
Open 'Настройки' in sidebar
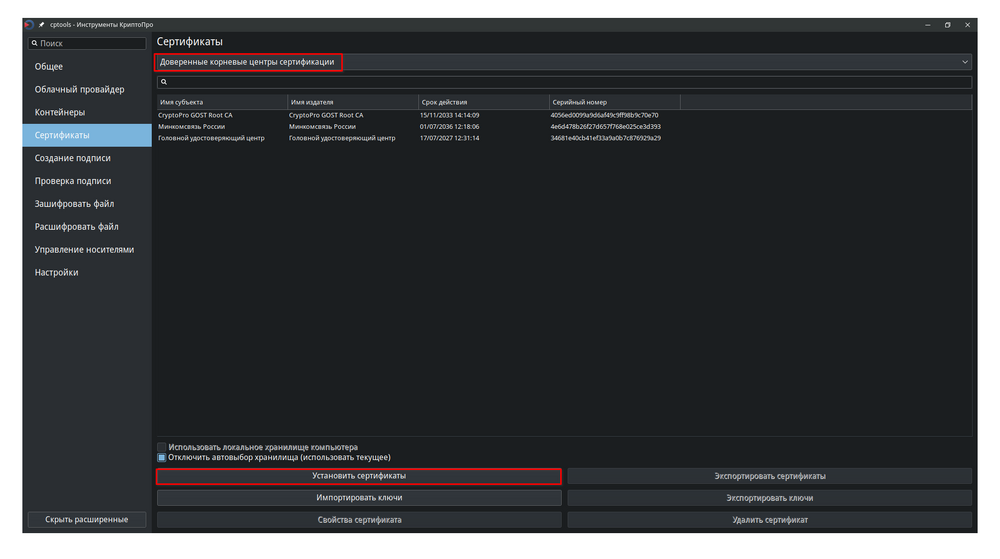(57, 273)
